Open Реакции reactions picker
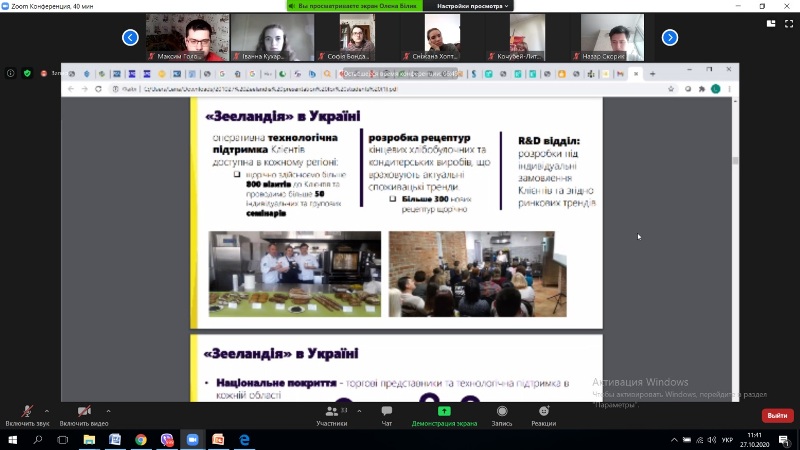The height and width of the screenshot is (450, 800). click(543, 415)
